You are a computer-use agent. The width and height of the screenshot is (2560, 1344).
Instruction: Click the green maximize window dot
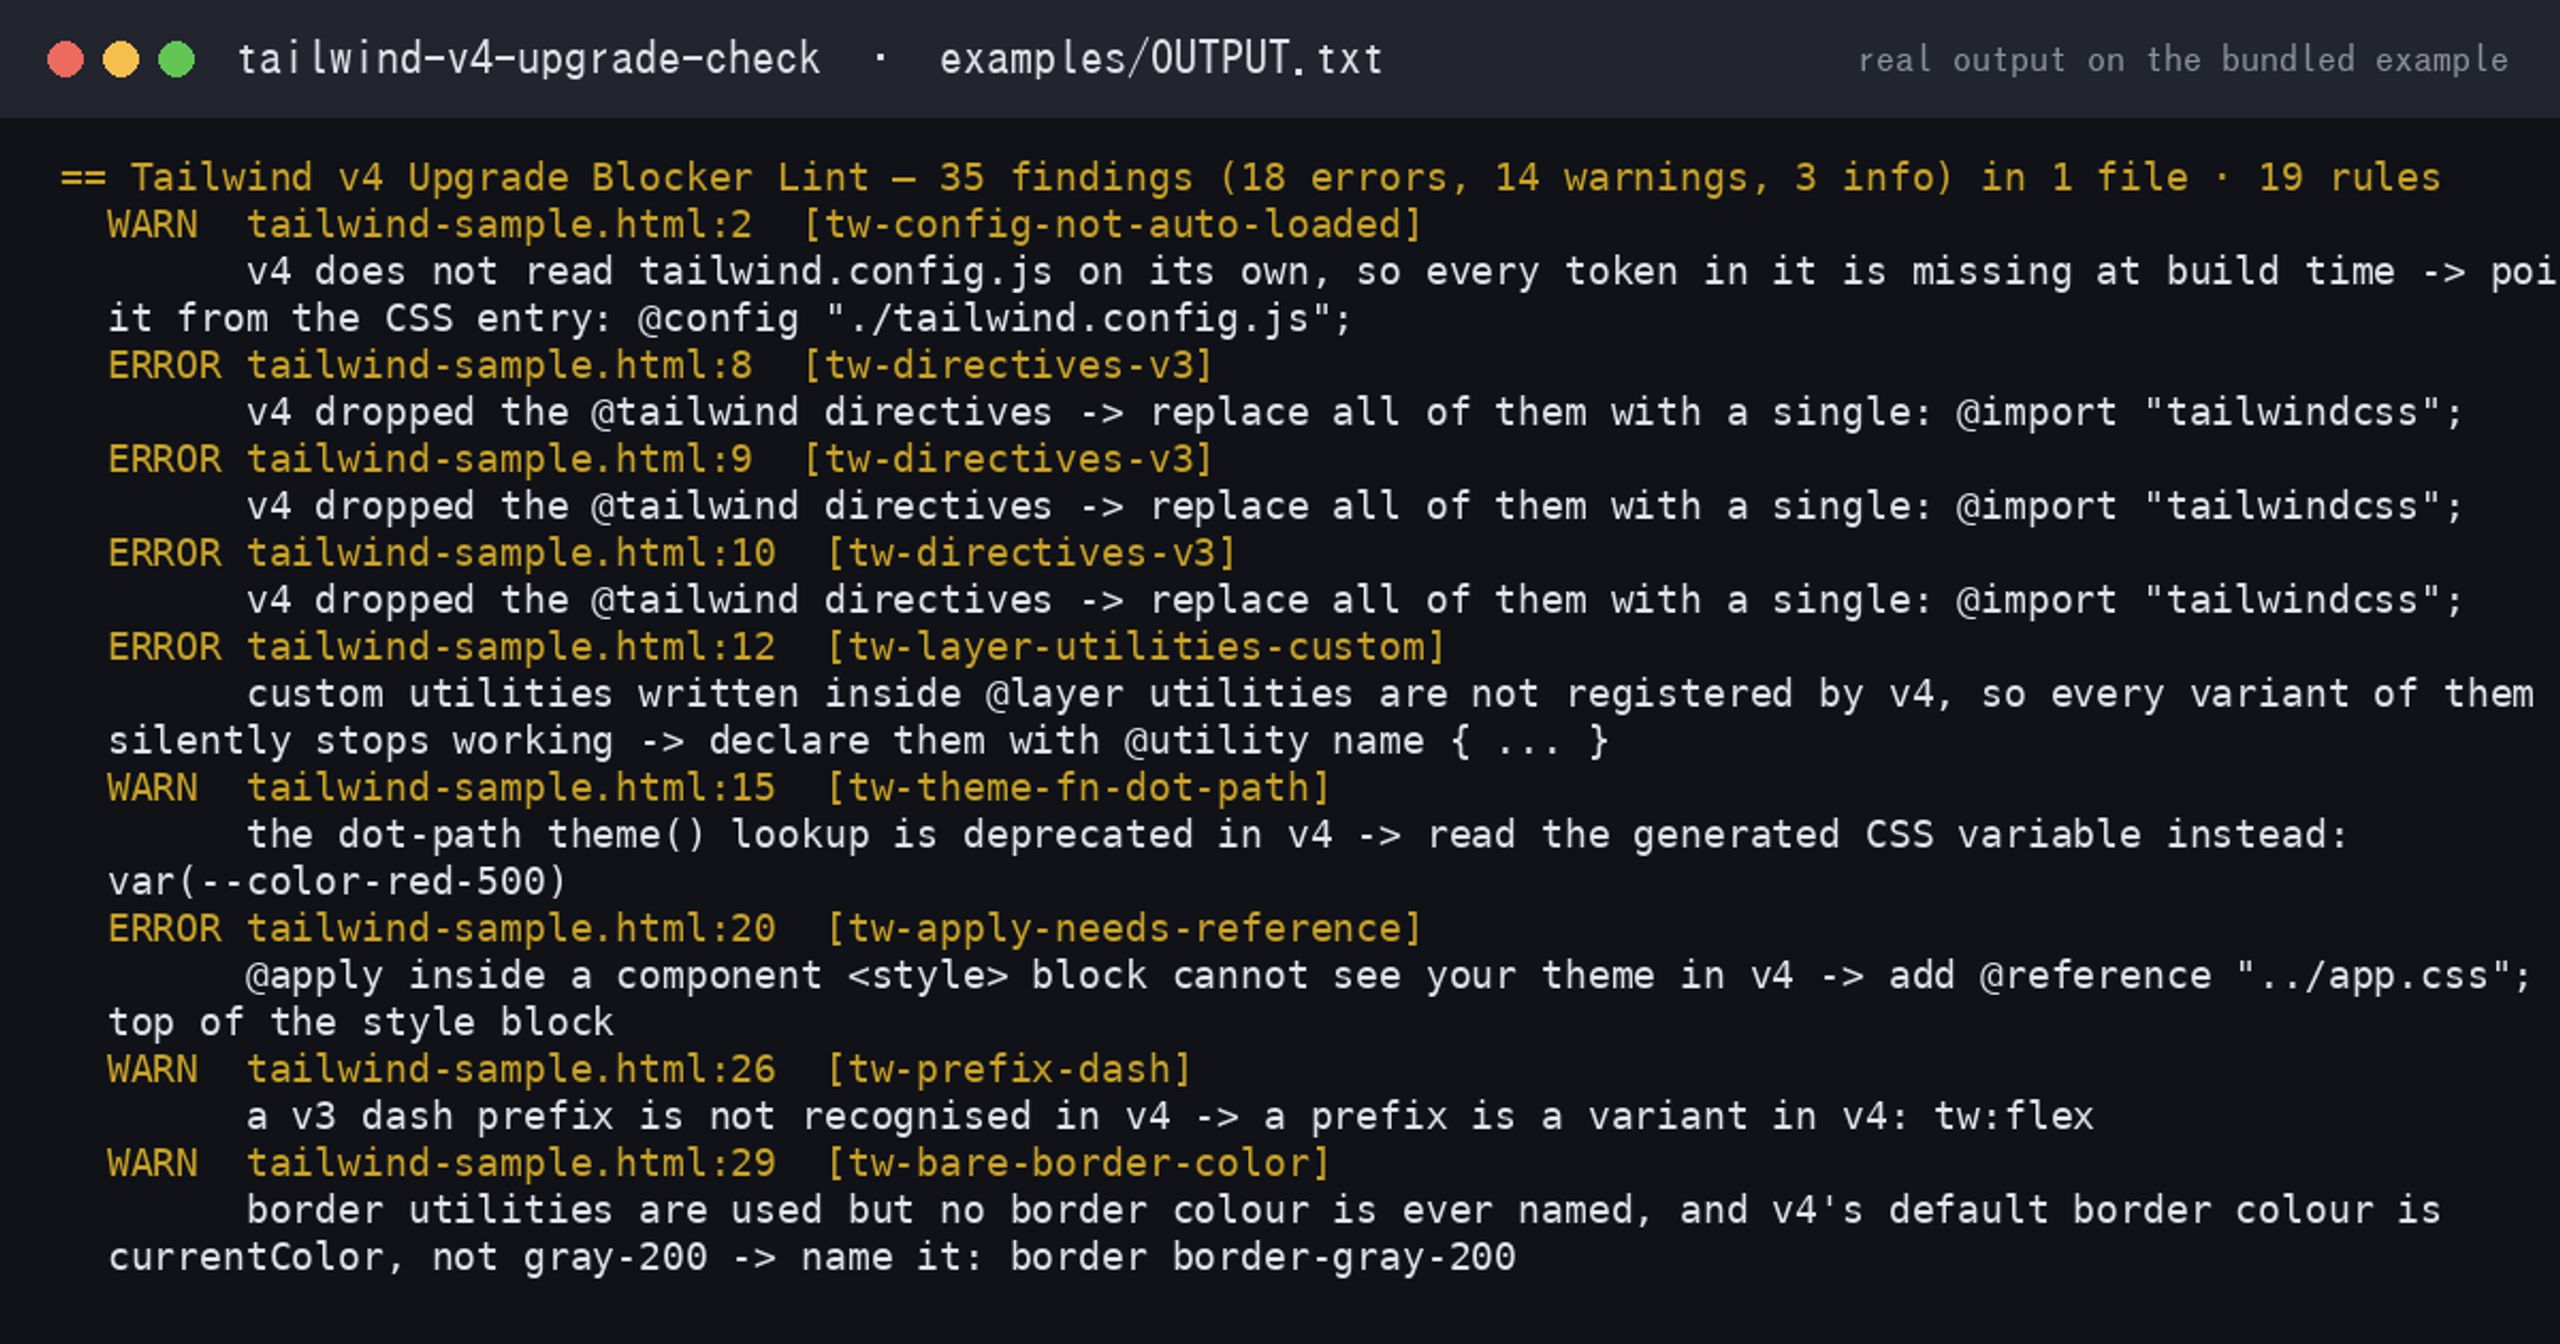coord(177,59)
